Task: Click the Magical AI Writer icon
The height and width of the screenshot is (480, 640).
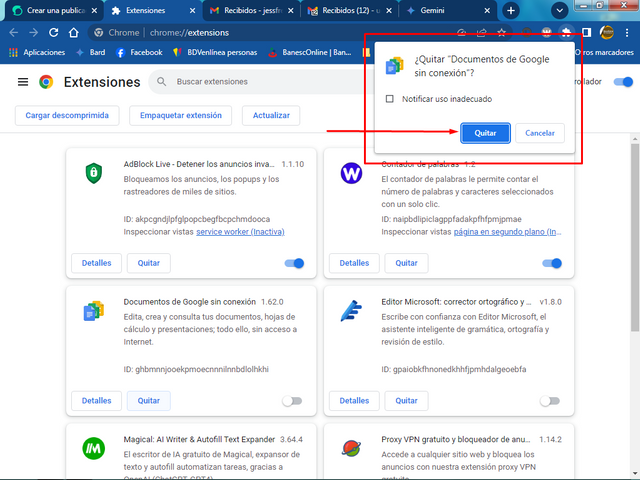Action: [94, 449]
